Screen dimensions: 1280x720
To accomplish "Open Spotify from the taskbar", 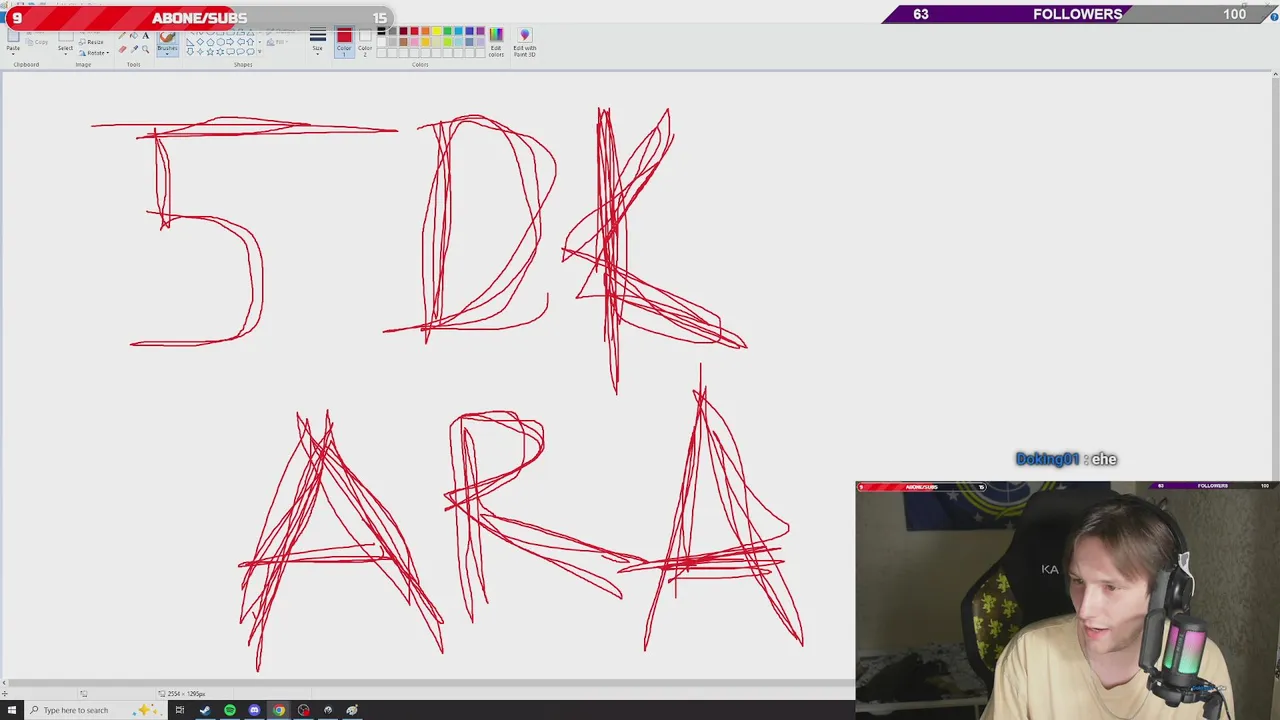I will click(x=230, y=710).
